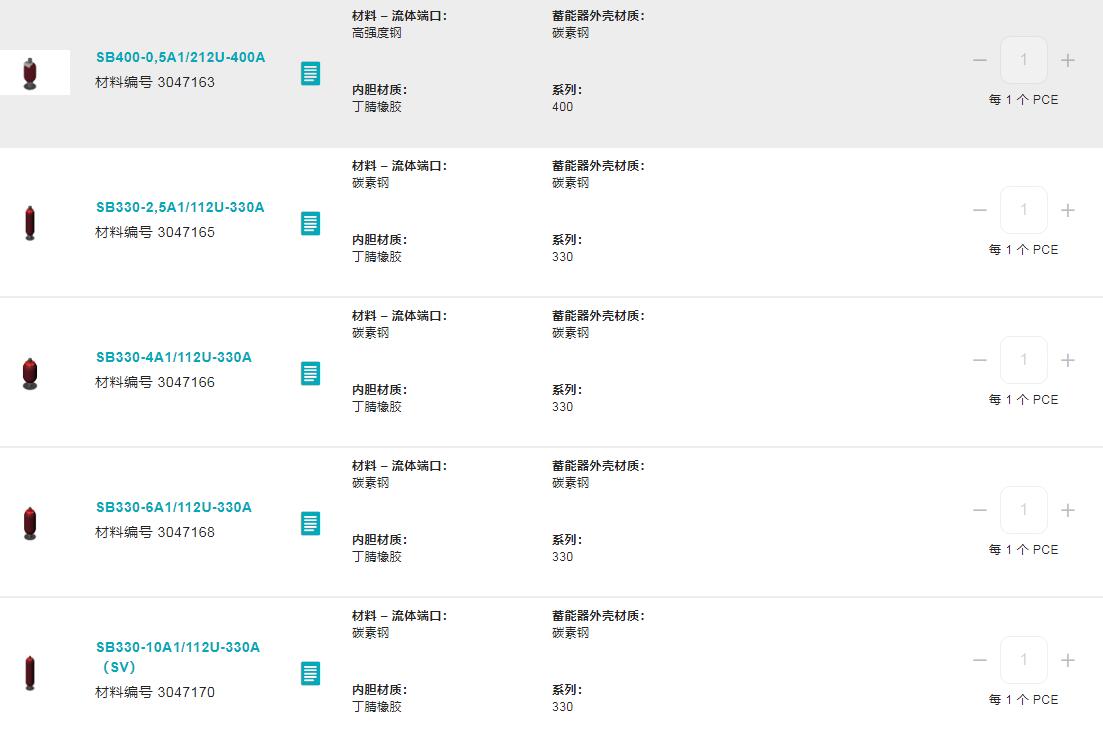Click thumbnail of material number 3047170
The height and width of the screenshot is (730, 1103).
click(30, 673)
